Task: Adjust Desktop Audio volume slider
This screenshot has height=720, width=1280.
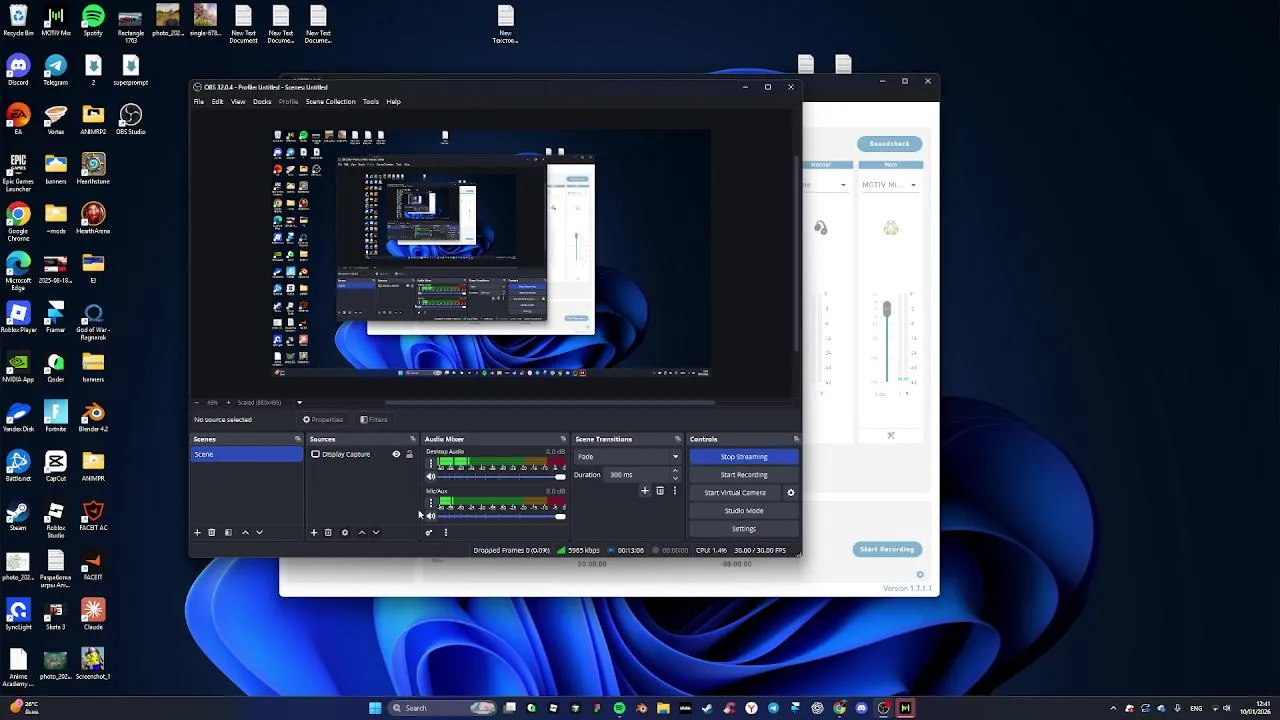Action: tap(500, 476)
